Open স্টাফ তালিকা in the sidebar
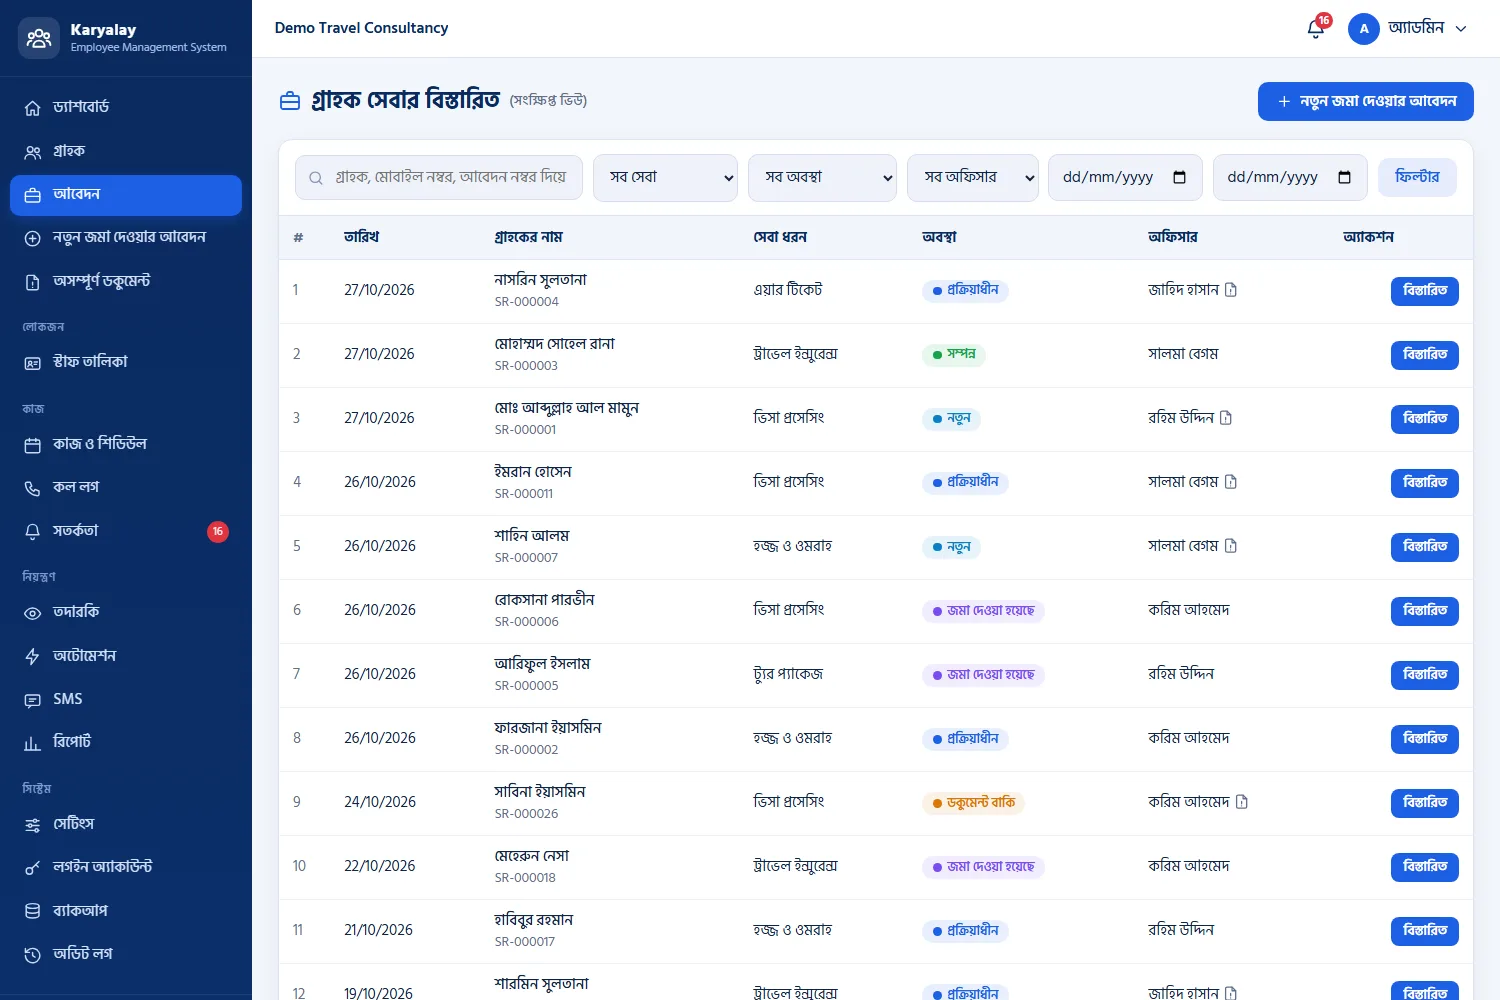The height and width of the screenshot is (1000, 1500). click(x=126, y=362)
